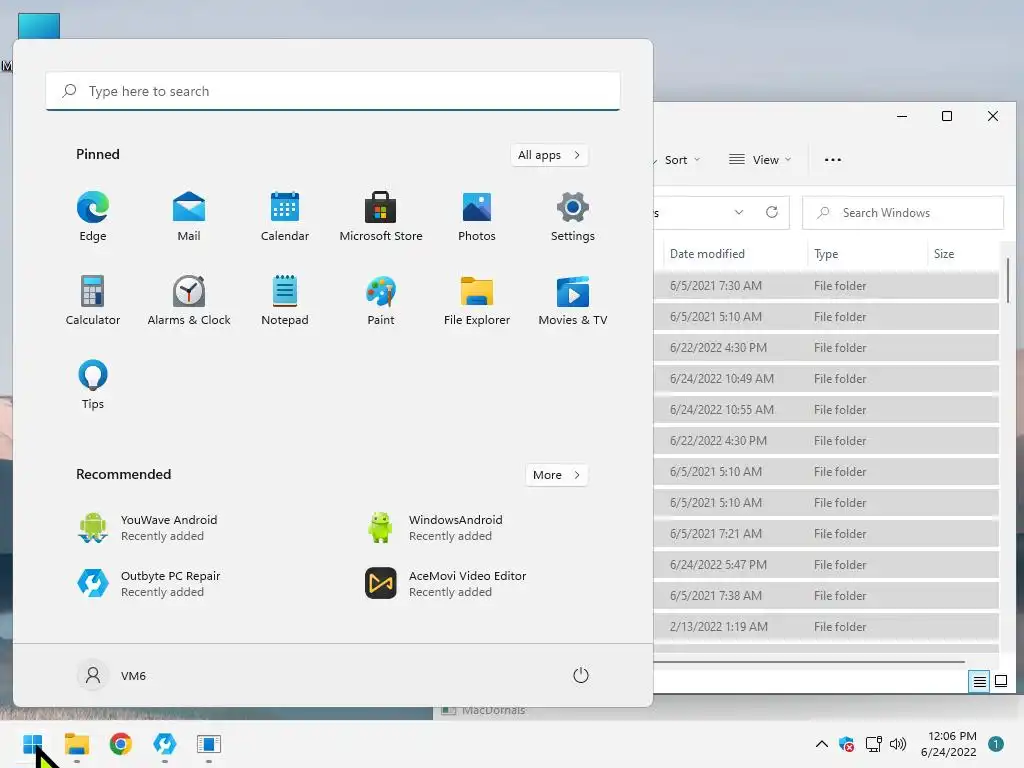Launch the Photos app

click(x=477, y=216)
